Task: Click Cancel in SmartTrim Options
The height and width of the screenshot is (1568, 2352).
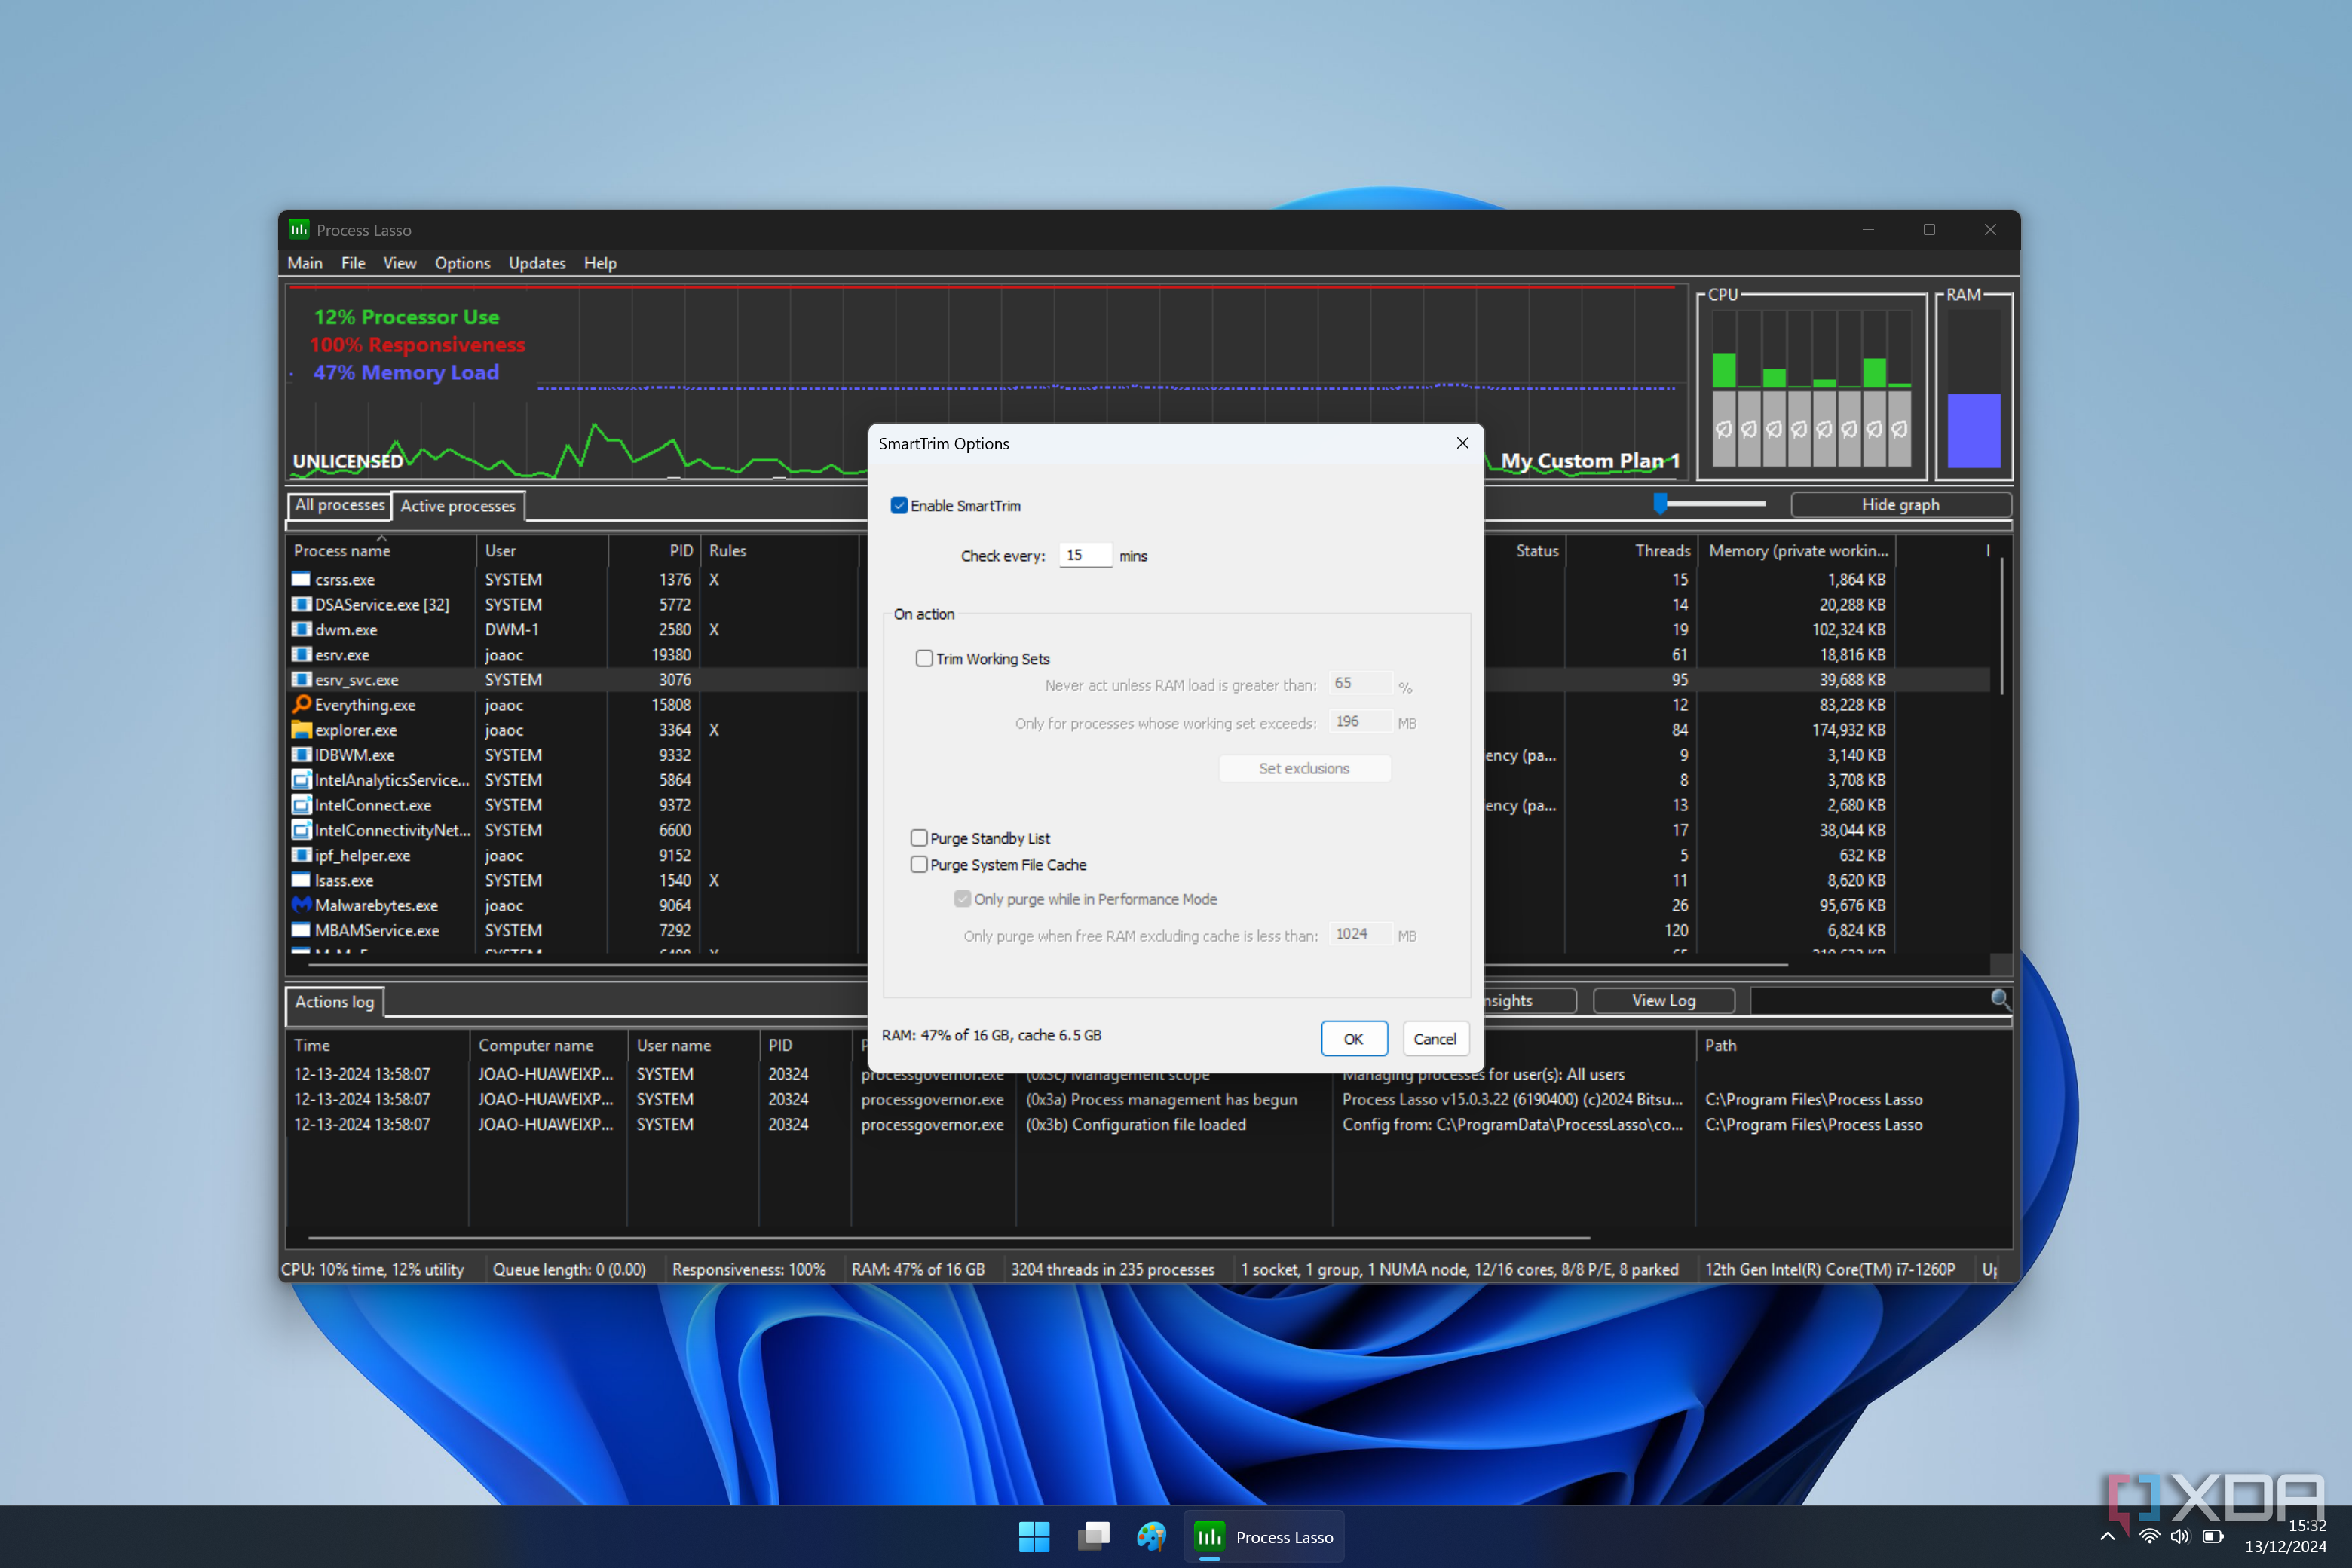Action: click(x=1435, y=1039)
